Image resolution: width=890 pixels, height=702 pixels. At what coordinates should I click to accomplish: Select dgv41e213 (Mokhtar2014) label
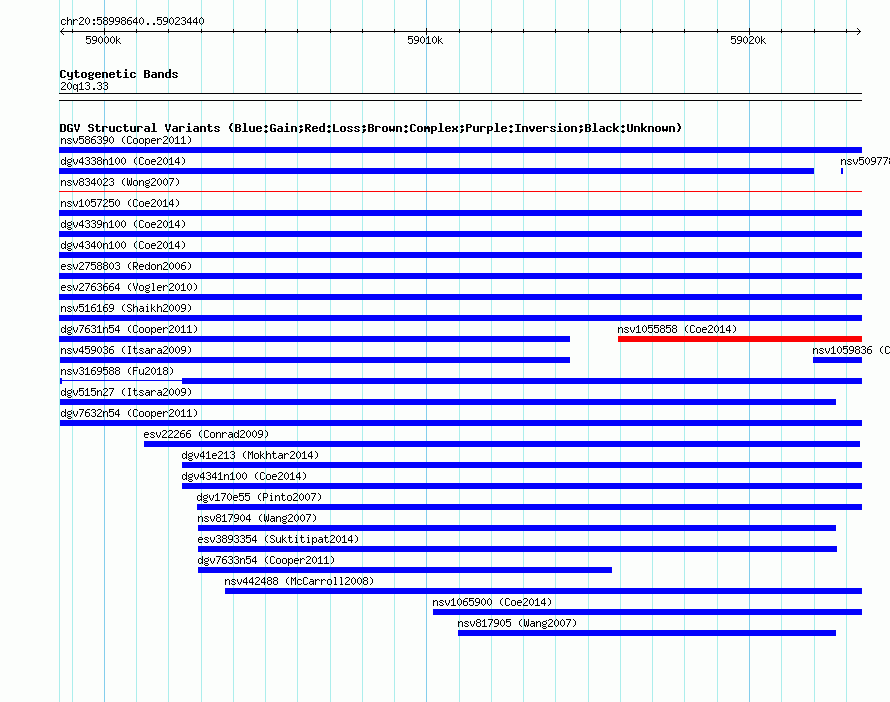coord(250,455)
